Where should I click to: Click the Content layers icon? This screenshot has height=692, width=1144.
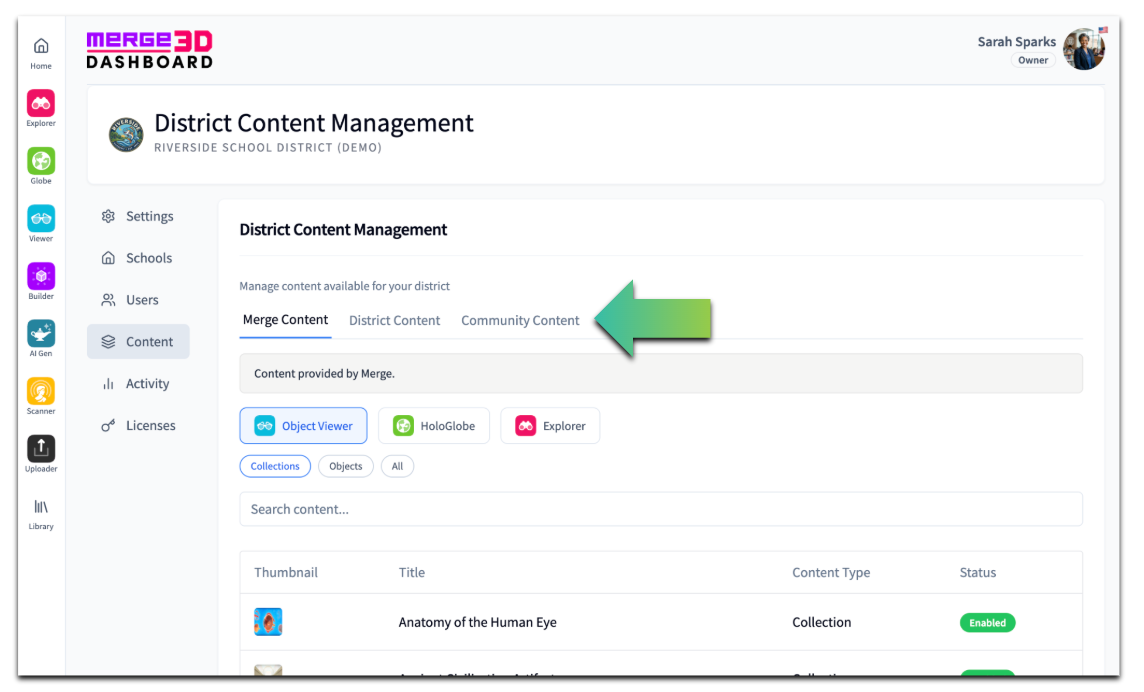(x=108, y=342)
